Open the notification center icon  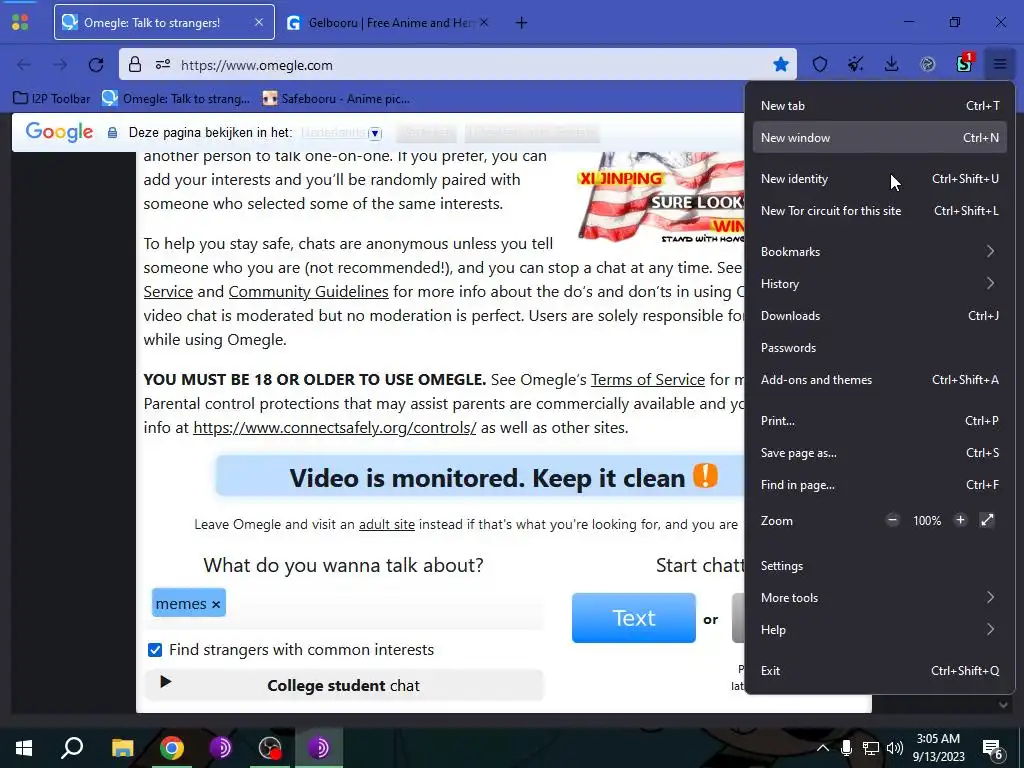pyautogui.click(x=993, y=749)
